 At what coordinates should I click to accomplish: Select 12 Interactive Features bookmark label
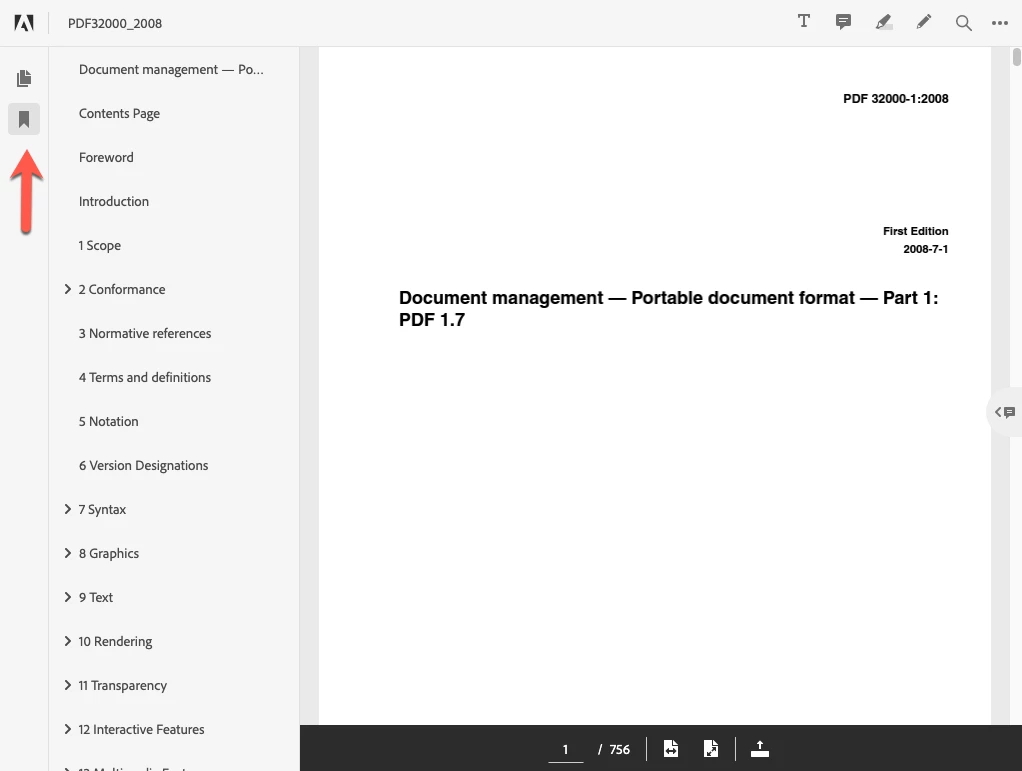(x=141, y=729)
